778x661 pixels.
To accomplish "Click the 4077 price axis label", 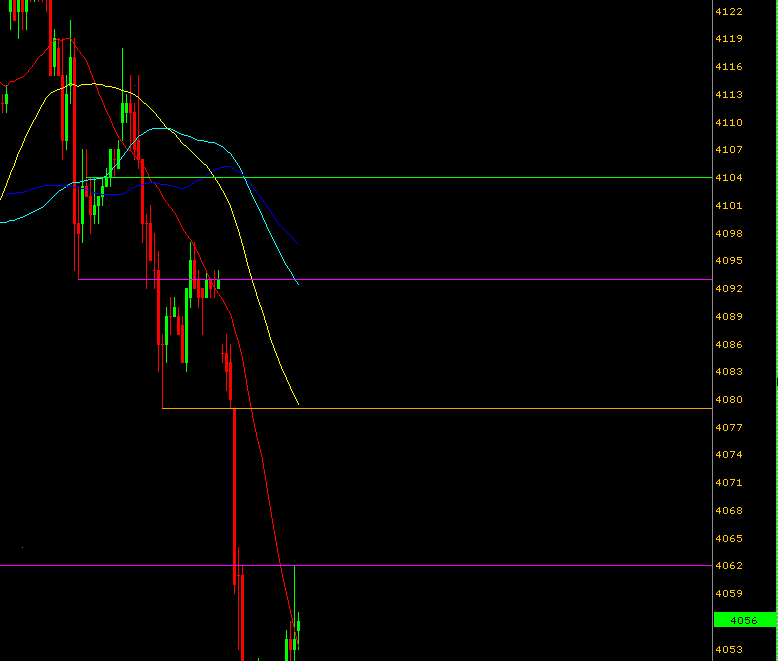I will tap(729, 427).
